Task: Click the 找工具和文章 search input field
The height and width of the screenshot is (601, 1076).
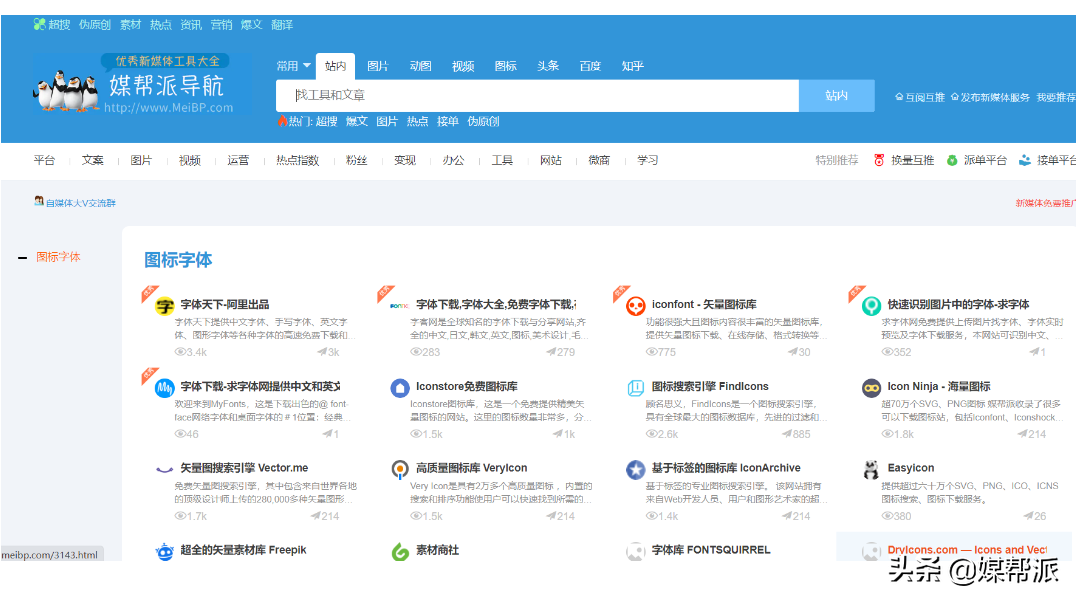Action: click(537, 95)
